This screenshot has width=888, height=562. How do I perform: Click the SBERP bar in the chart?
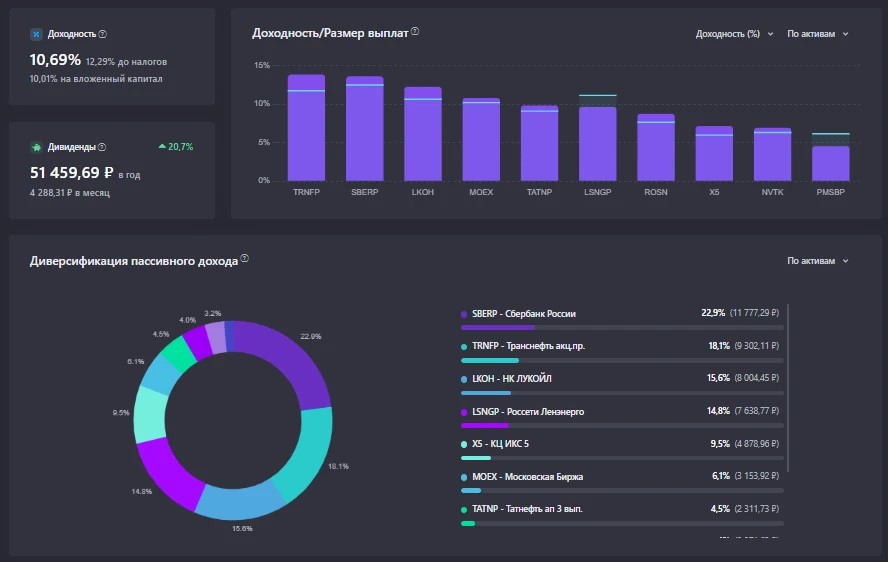365,129
